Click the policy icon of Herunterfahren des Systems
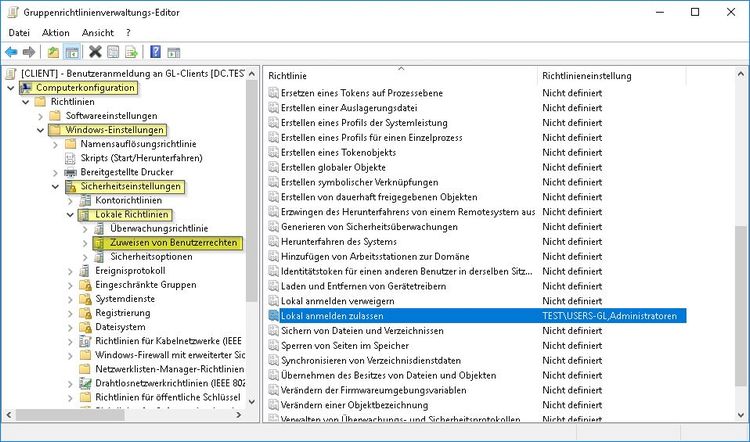The image size is (750, 442). [x=273, y=242]
